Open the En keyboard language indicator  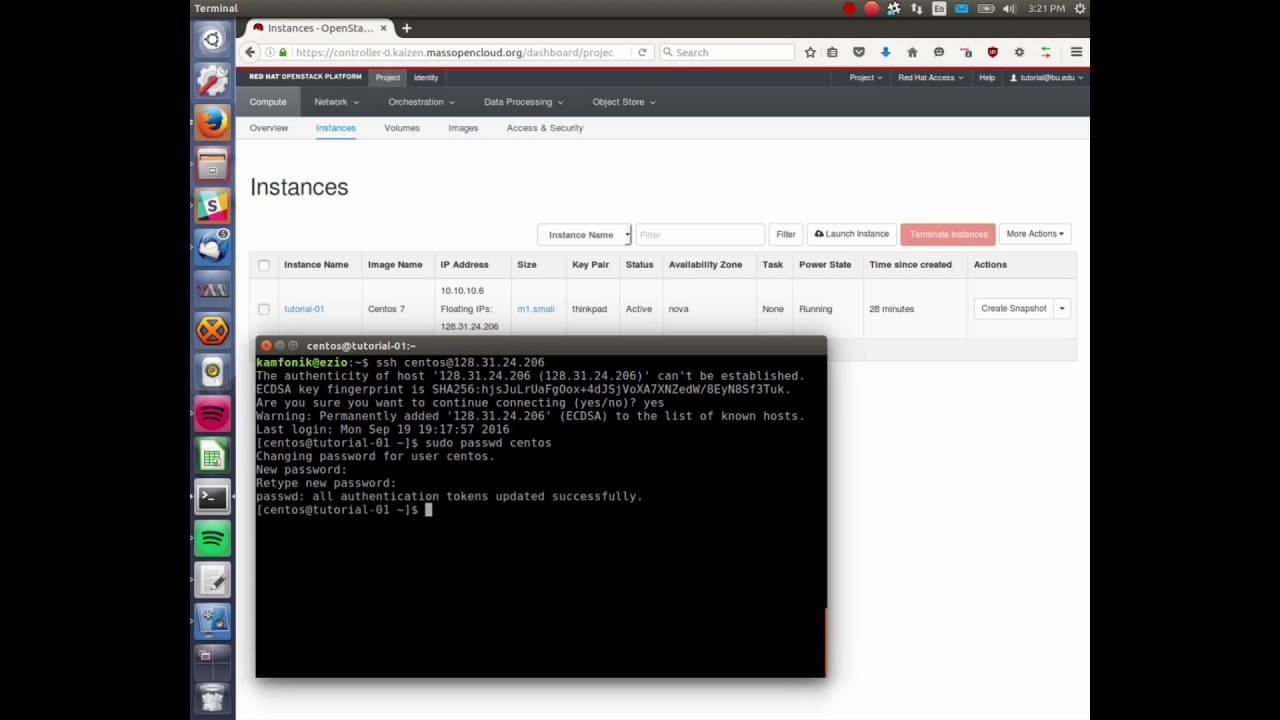[939, 8]
